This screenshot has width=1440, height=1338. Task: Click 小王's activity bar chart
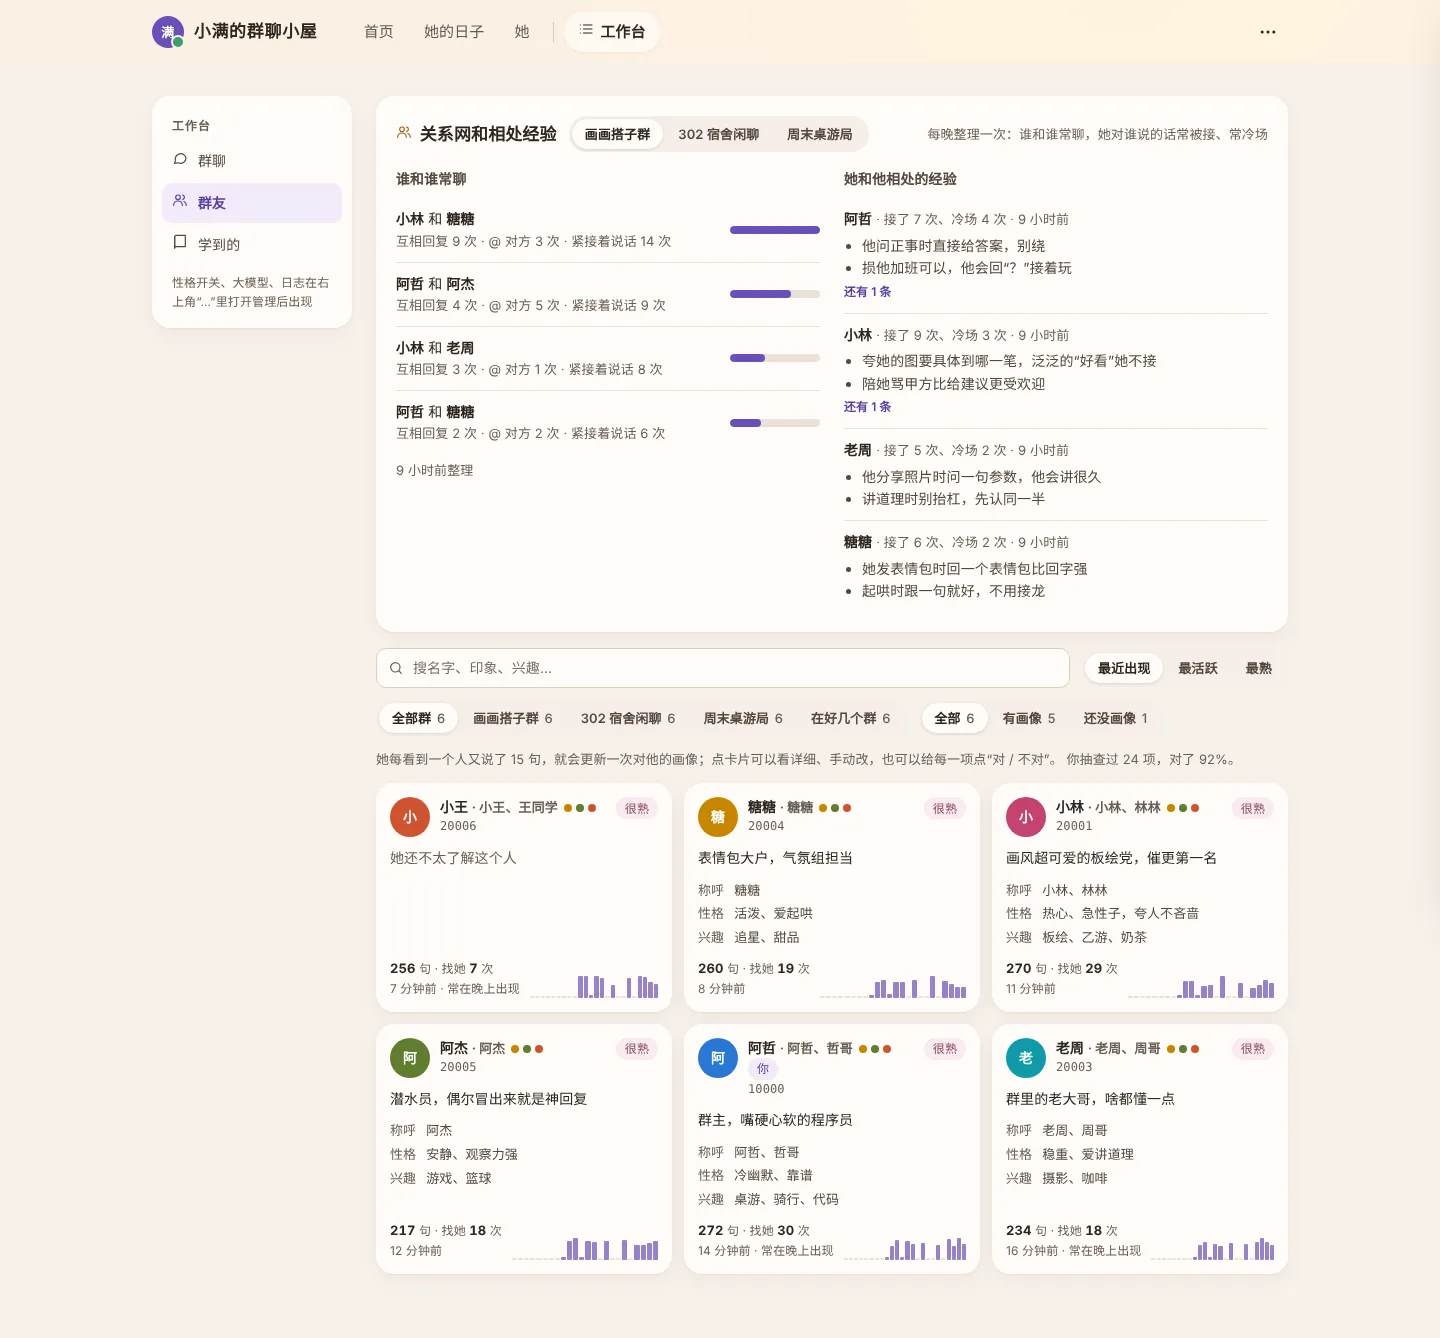(594, 986)
